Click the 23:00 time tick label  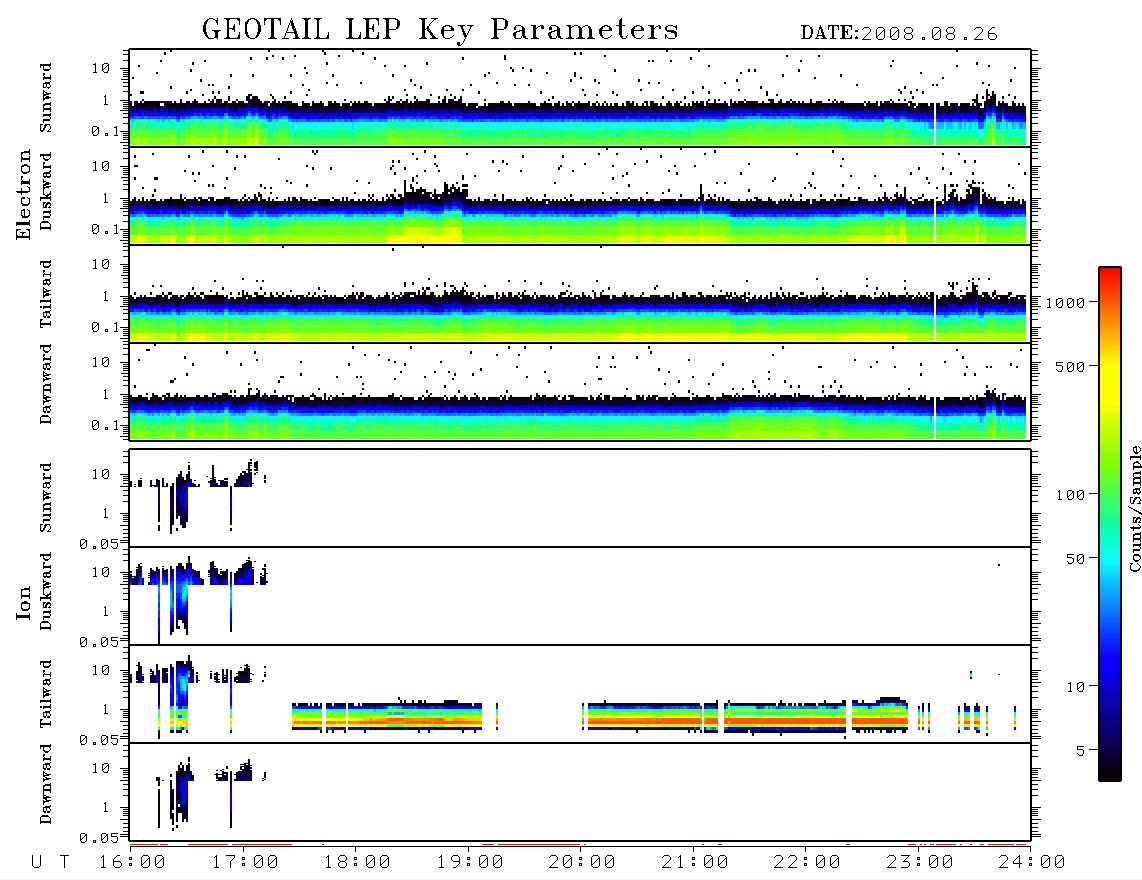point(920,863)
